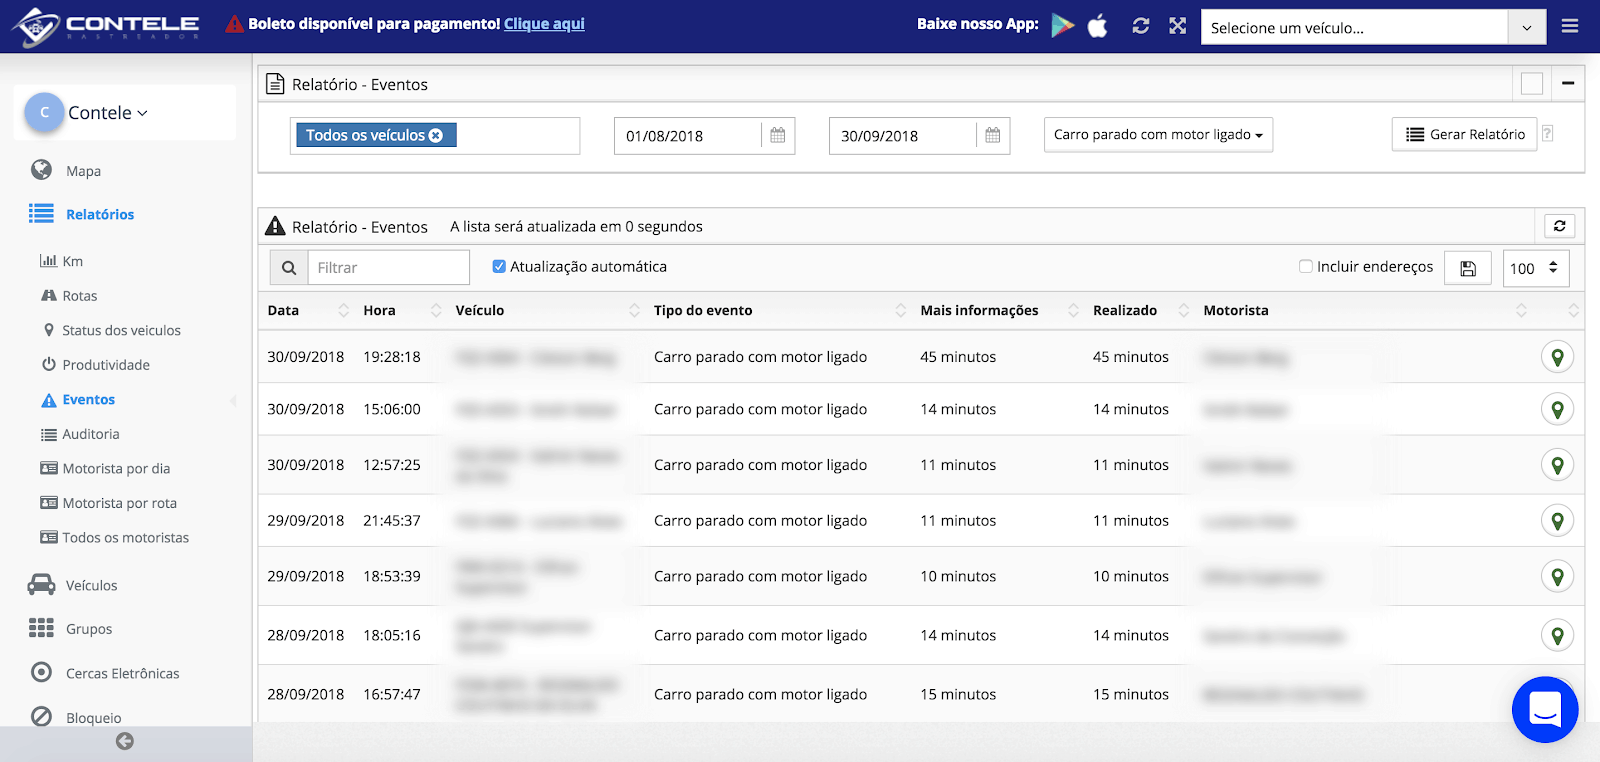Viewport: 1600px width, 762px height.
Task: Open the Apple App Store icon
Action: pyautogui.click(x=1098, y=25)
